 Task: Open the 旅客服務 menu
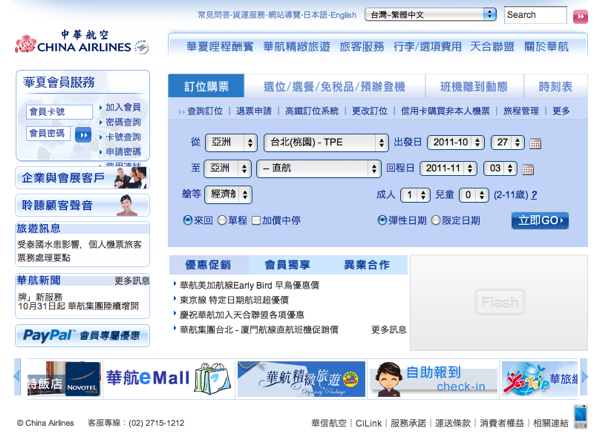[x=362, y=47]
